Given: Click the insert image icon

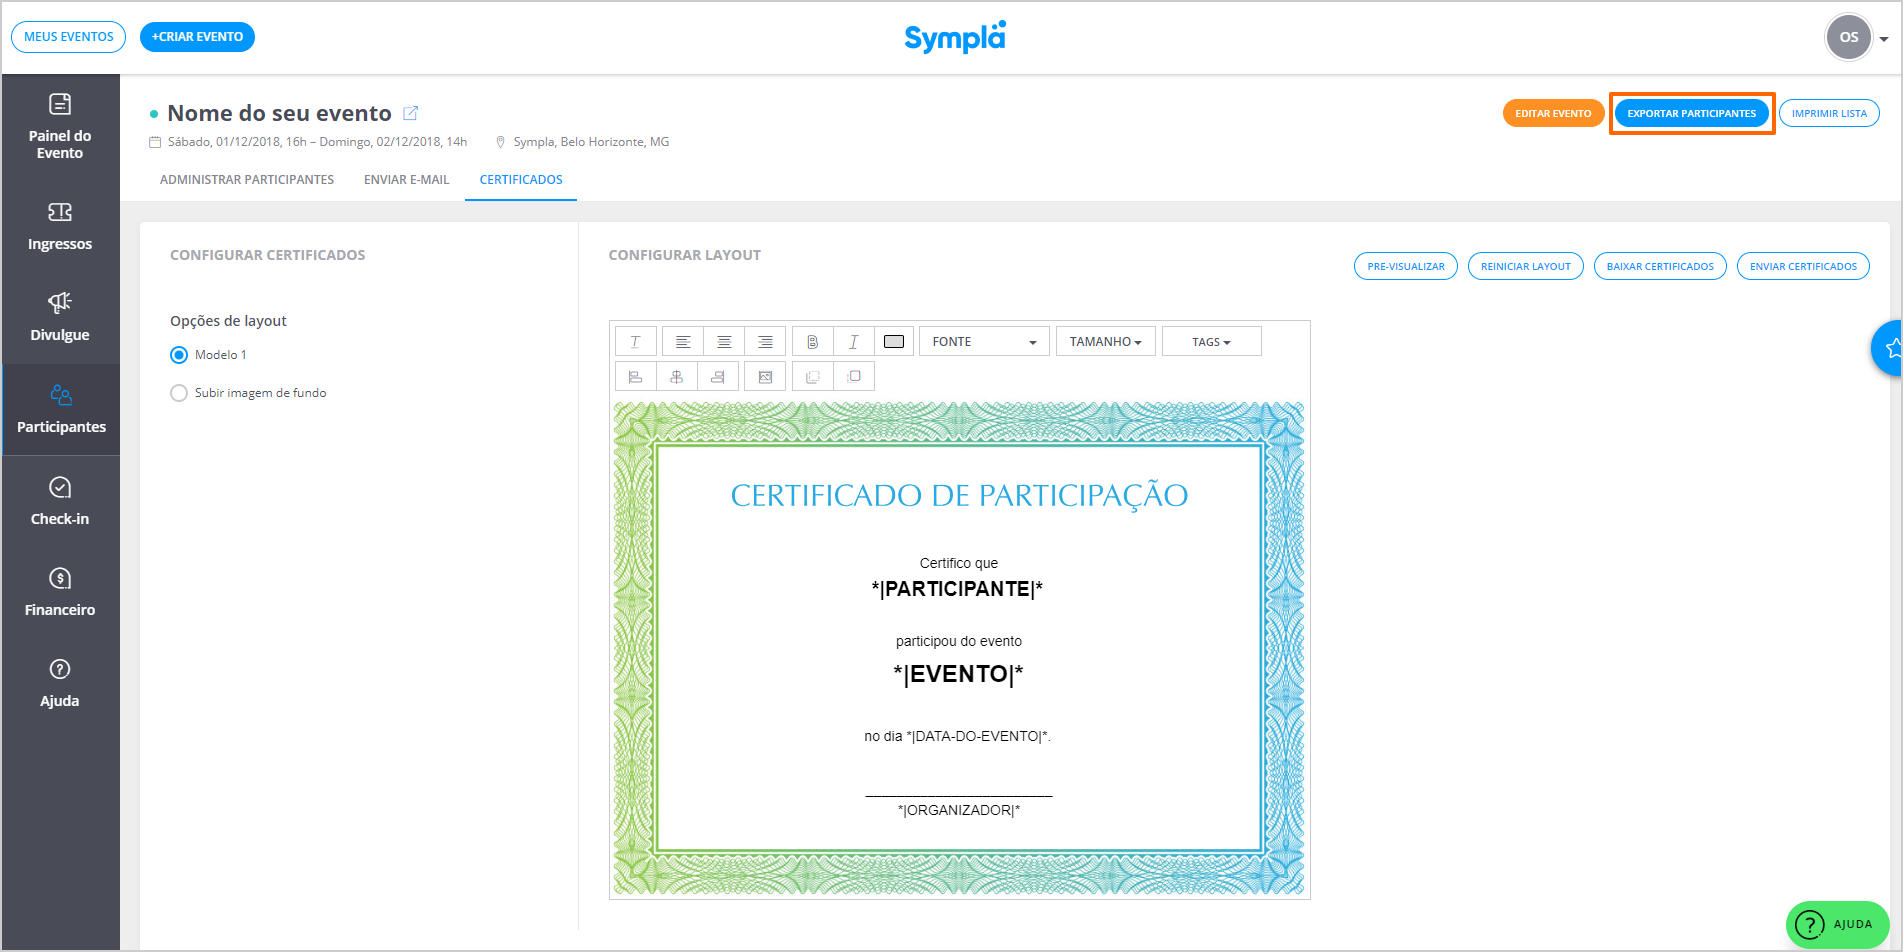Looking at the screenshot, I should [765, 377].
